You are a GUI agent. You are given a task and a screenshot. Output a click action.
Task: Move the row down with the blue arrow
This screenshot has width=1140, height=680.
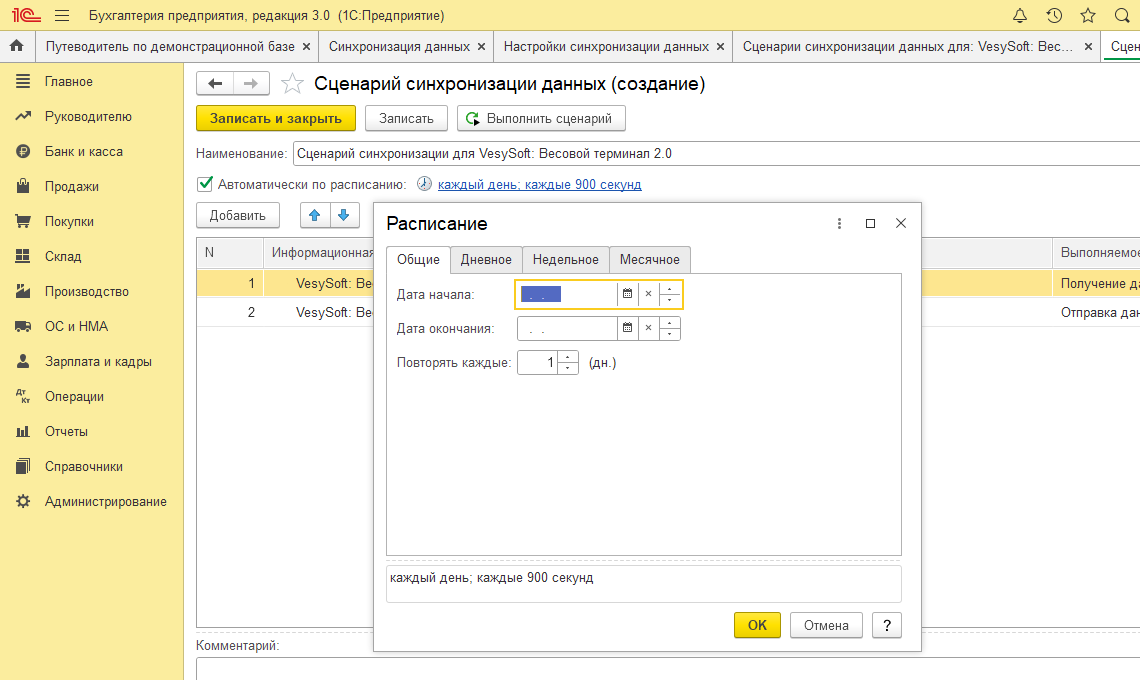pyautogui.click(x=343, y=215)
